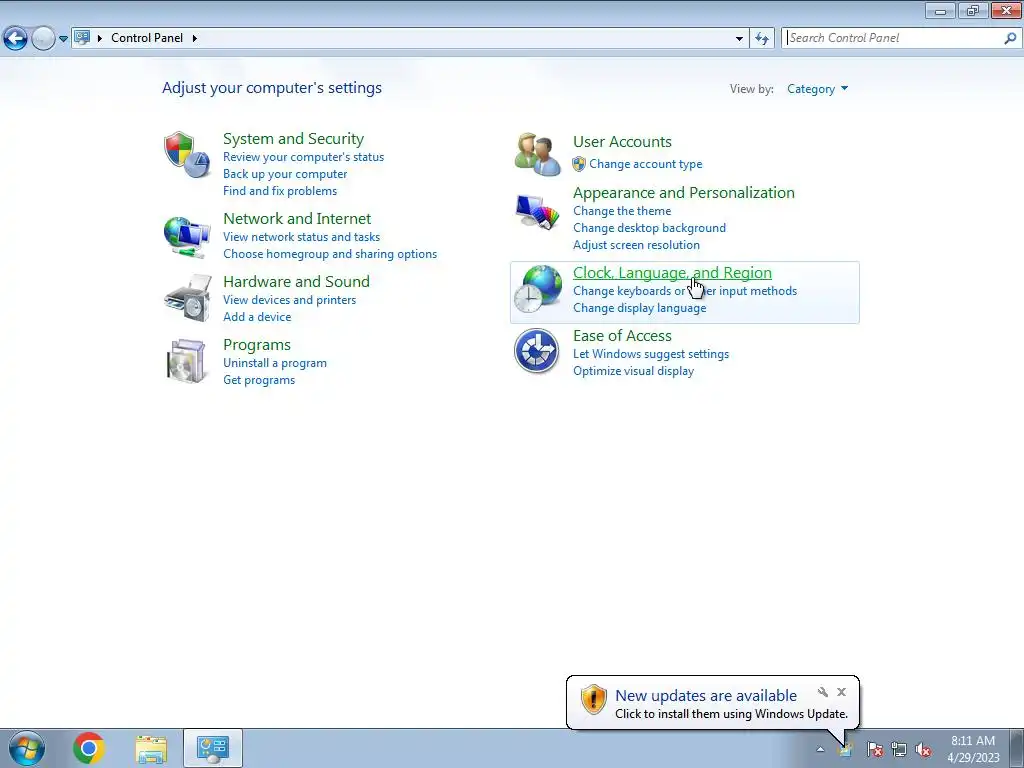Open the Windows Start button

coord(27,748)
